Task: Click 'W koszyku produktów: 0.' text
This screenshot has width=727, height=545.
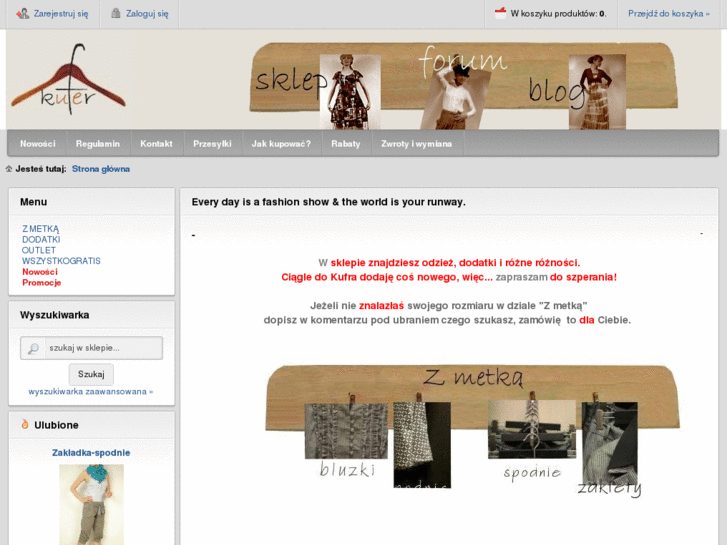Action: (x=558, y=14)
